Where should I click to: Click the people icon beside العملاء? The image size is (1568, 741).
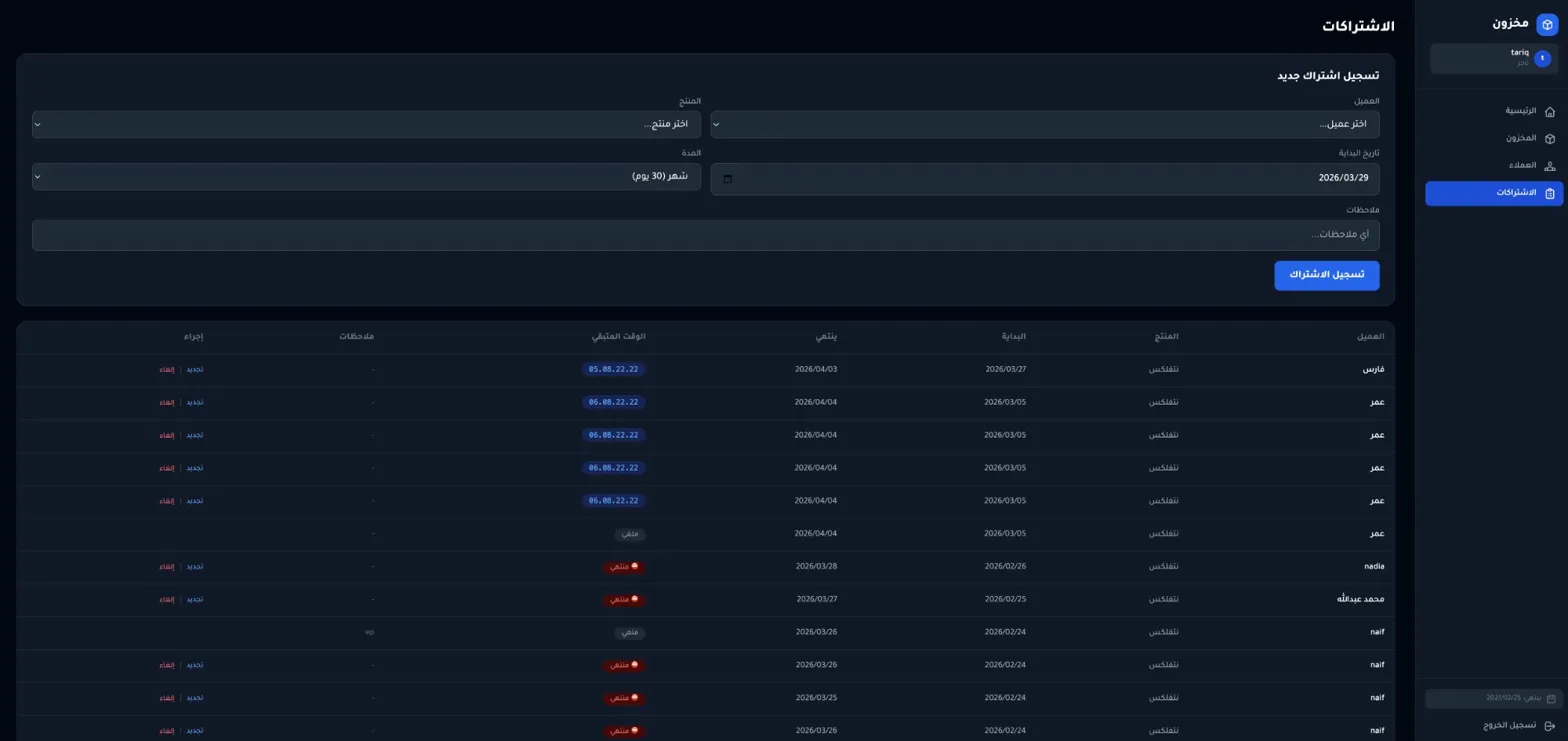(1550, 166)
